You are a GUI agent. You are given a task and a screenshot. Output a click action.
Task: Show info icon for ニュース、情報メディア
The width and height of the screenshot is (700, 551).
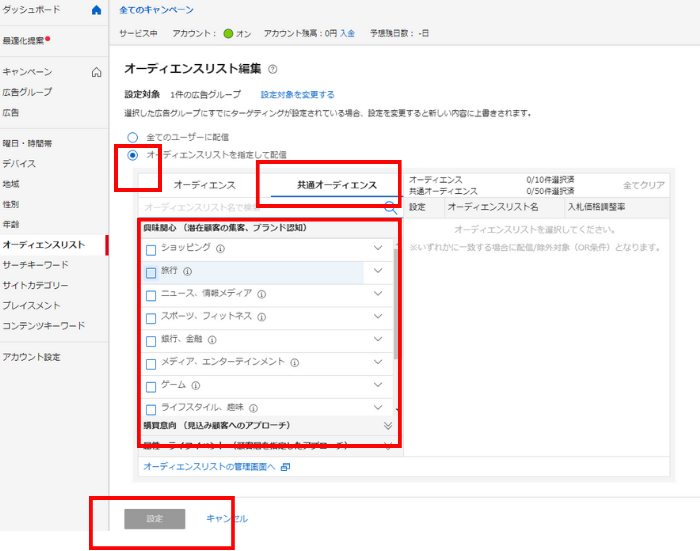[262, 294]
